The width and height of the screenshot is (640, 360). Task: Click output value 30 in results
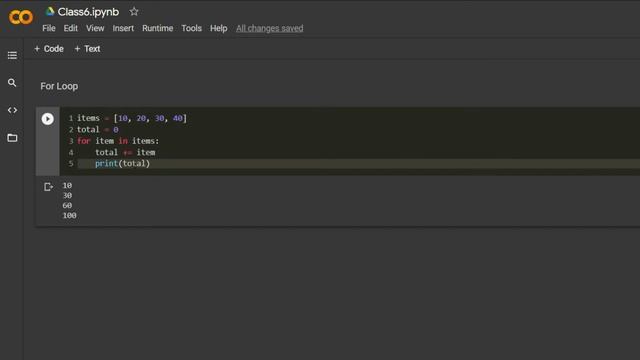[x=67, y=196]
